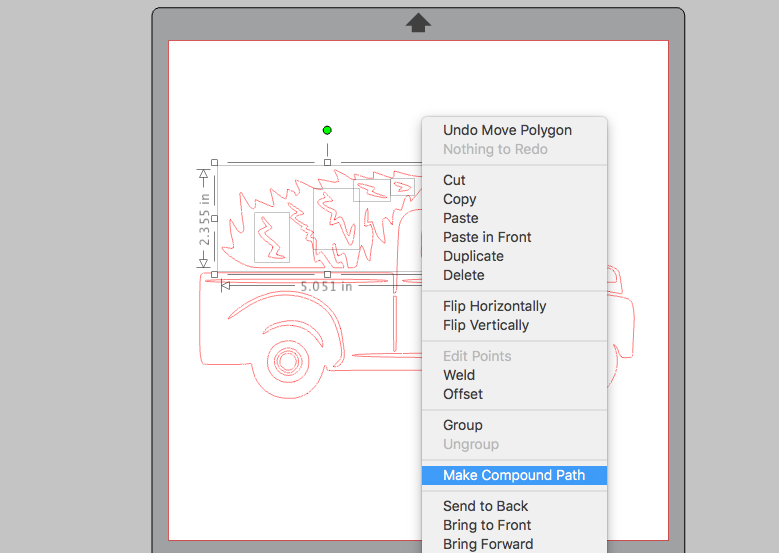Click the truck wheel hub shape
This screenshot has width=779, height=553.
point(288,361)
